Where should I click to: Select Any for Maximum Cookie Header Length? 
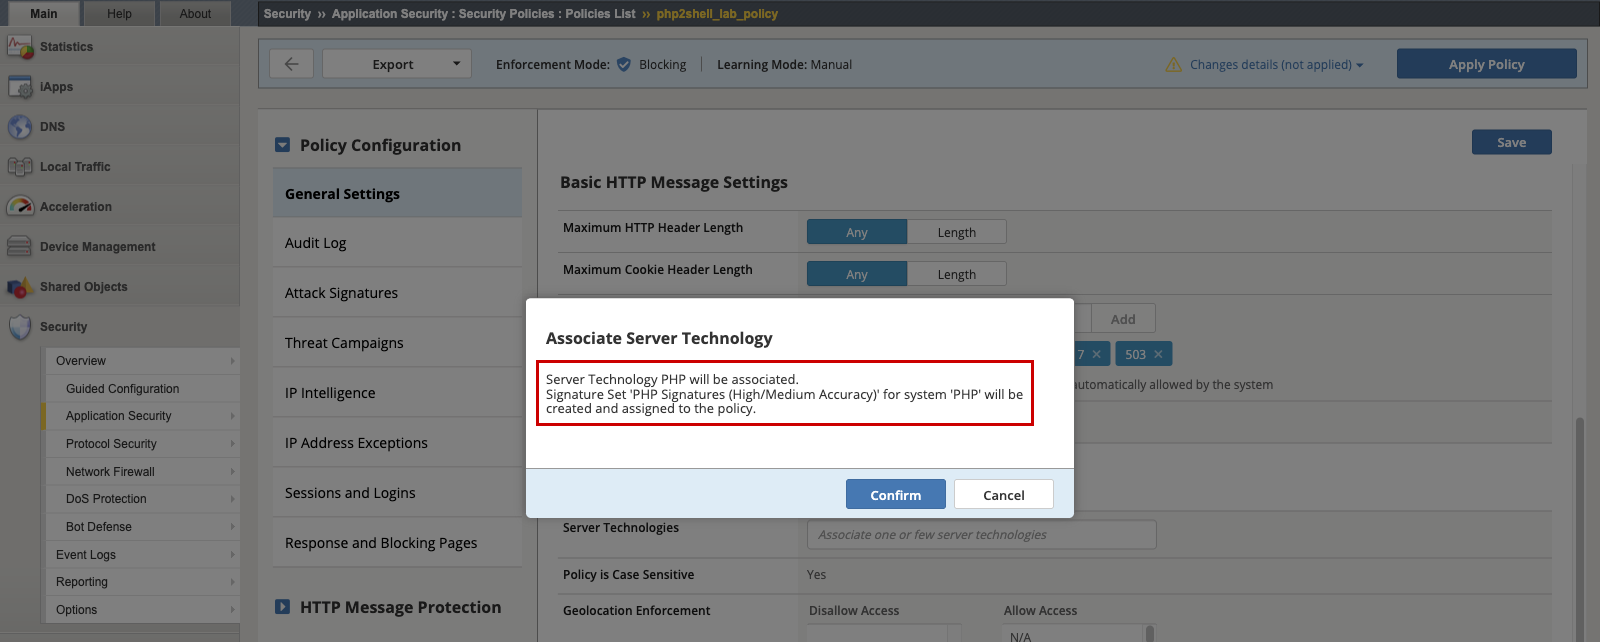857,274
